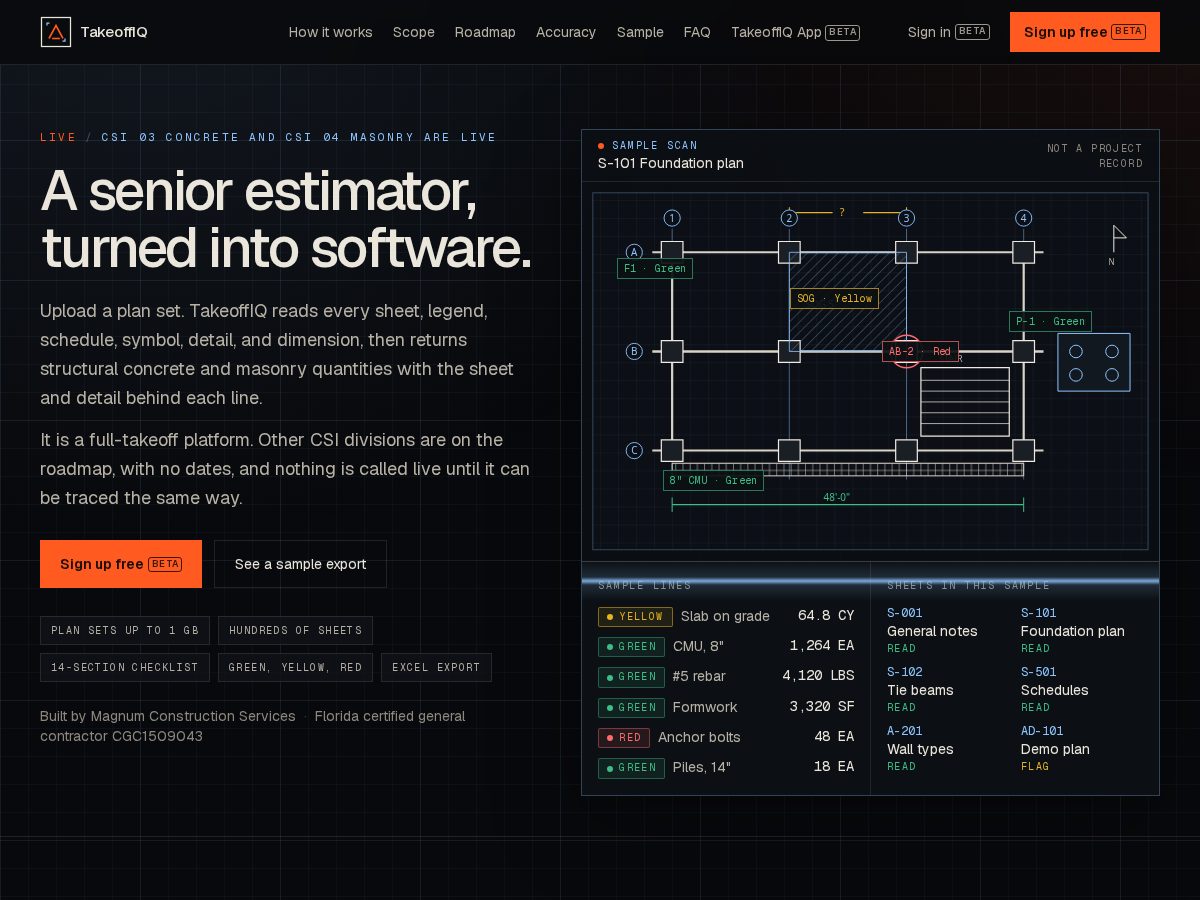Viewport: 1200px width, 900px height.
Task: Click the Plan sets up to 1 GB tag
Action: [x=125, y=630]
